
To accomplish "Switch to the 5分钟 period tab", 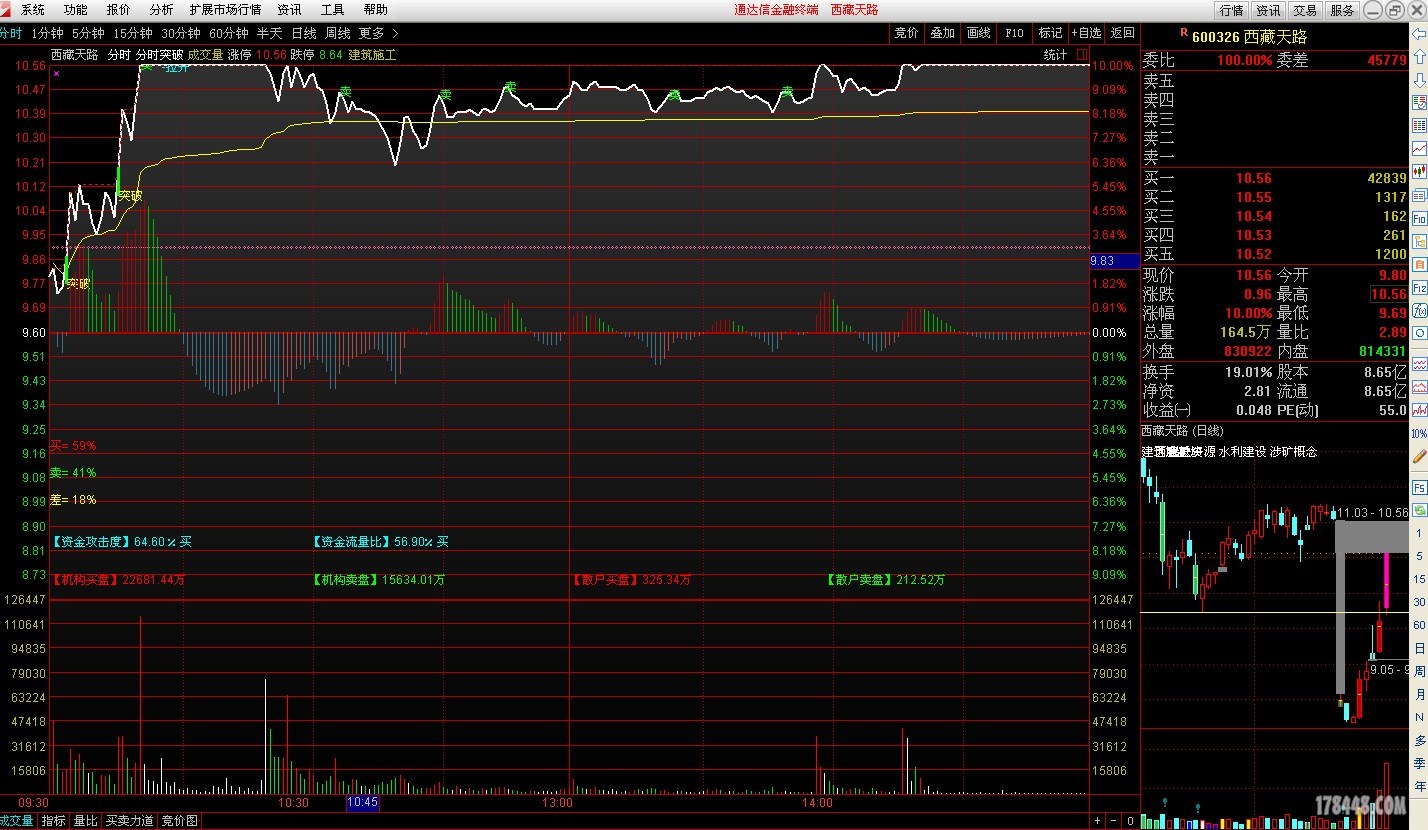I will point(88,33).
